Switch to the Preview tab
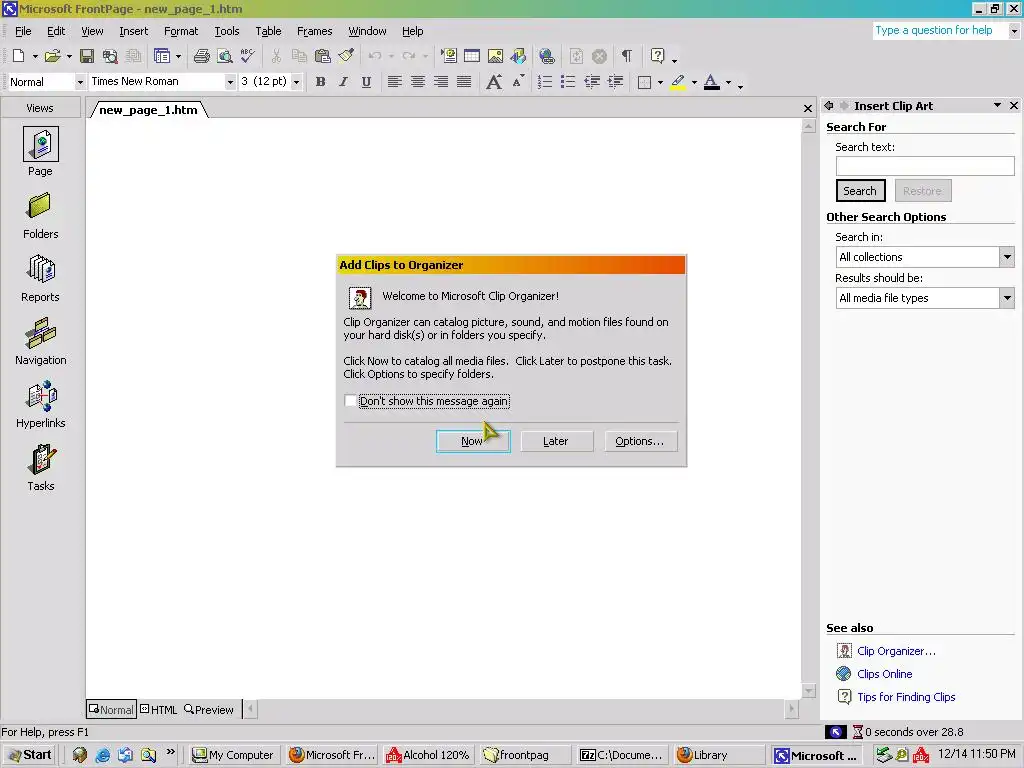Image resolution: width=1024 pixels, height=768 pixels. pos(209,709)
